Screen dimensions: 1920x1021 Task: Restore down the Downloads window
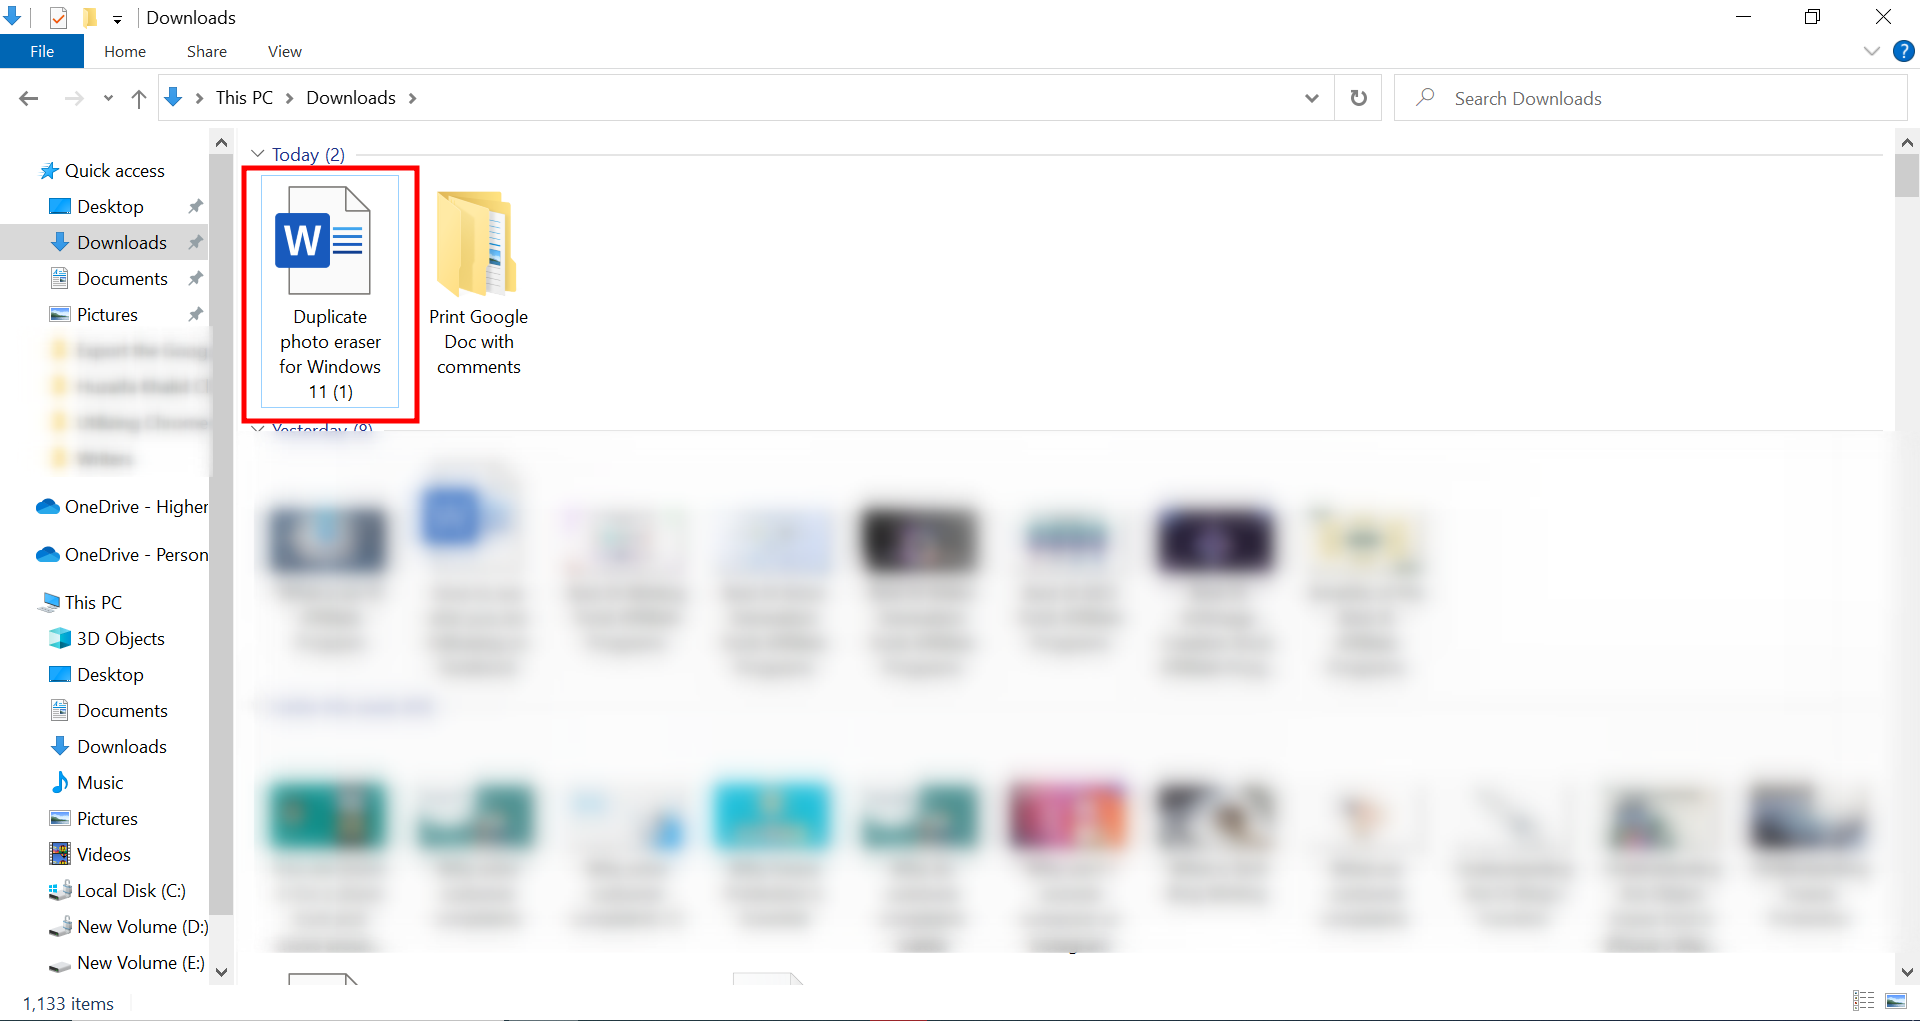click(1812, 17)
